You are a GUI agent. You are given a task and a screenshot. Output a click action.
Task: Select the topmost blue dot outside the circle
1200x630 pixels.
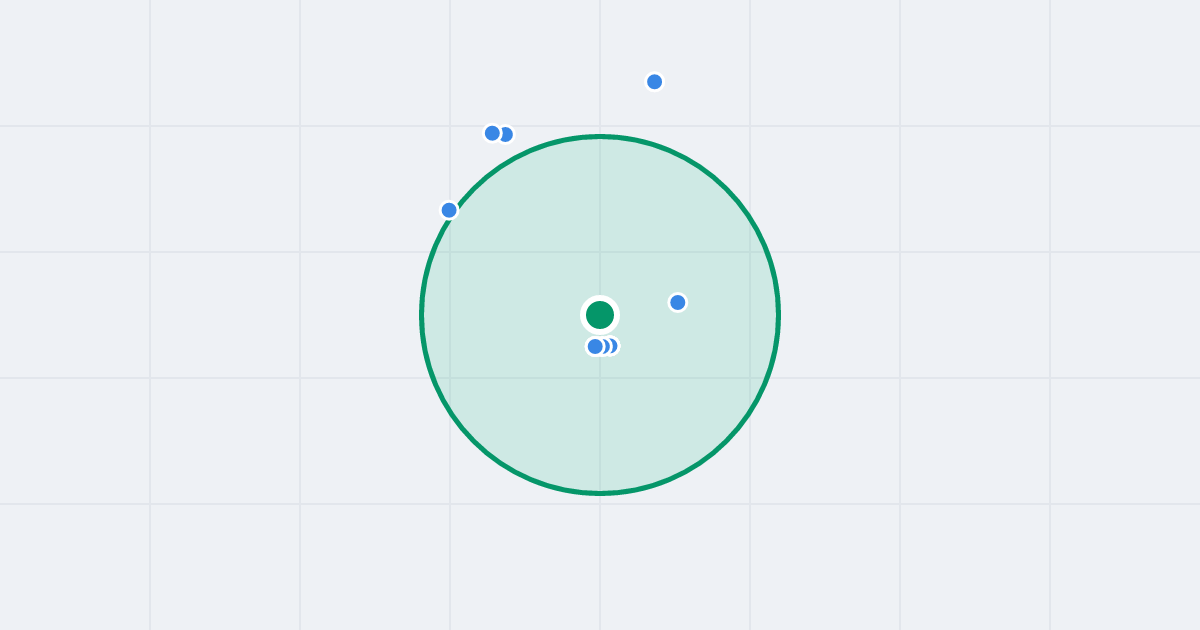[x=655, y=82]
